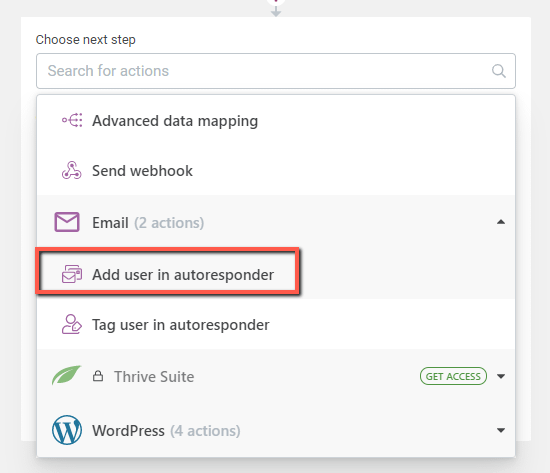The height and width of the screenshot is (473, 550).
Task: Choose Add user in autoresponder
Action: [276, 274]
